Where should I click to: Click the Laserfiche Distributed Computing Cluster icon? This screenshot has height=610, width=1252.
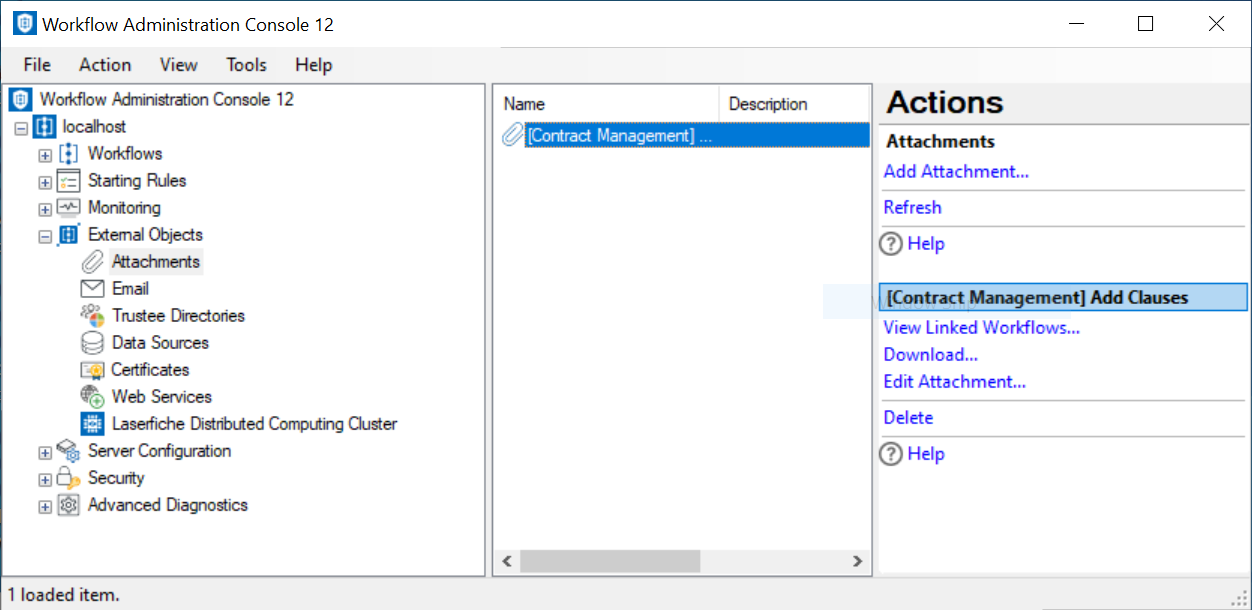92,424
